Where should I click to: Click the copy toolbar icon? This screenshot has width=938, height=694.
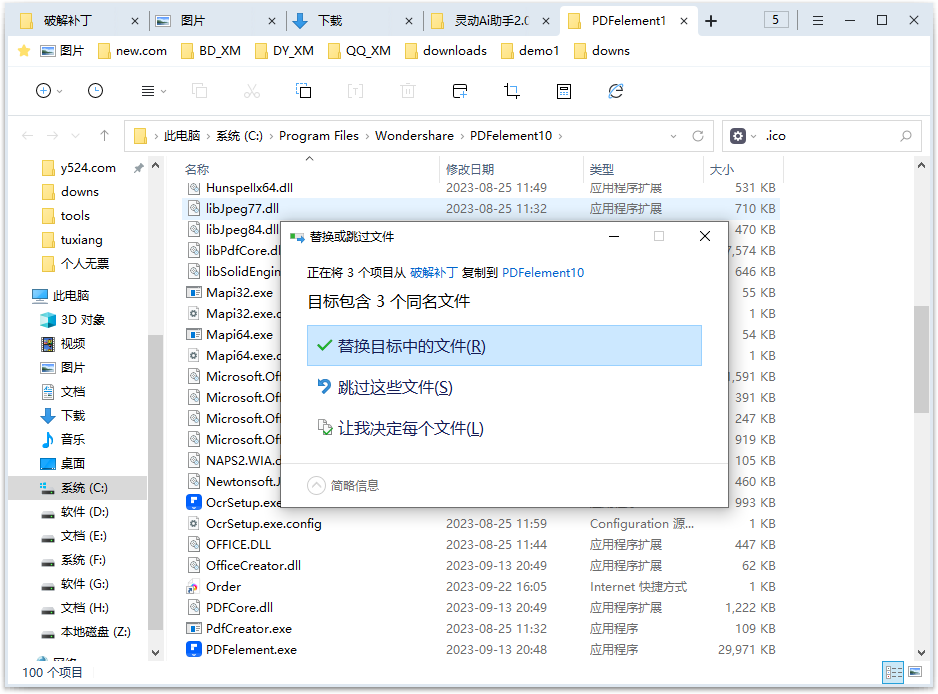(x=199, y=91)
